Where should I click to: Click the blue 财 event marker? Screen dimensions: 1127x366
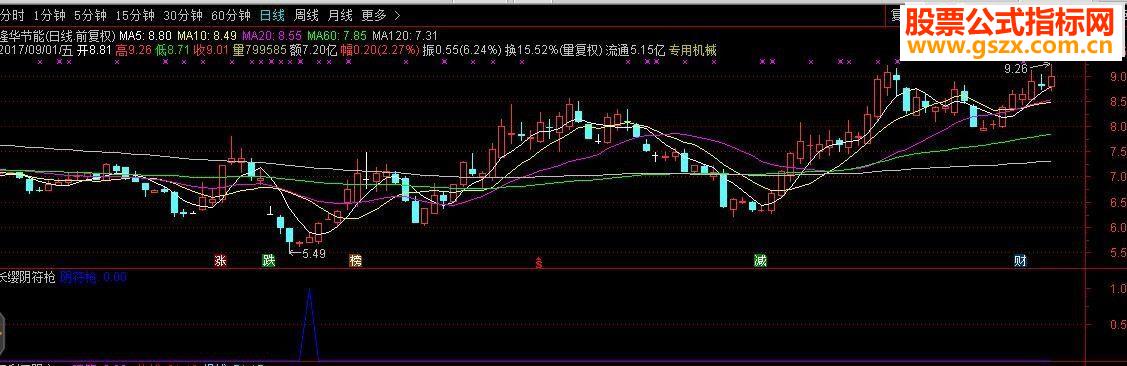1019,261
